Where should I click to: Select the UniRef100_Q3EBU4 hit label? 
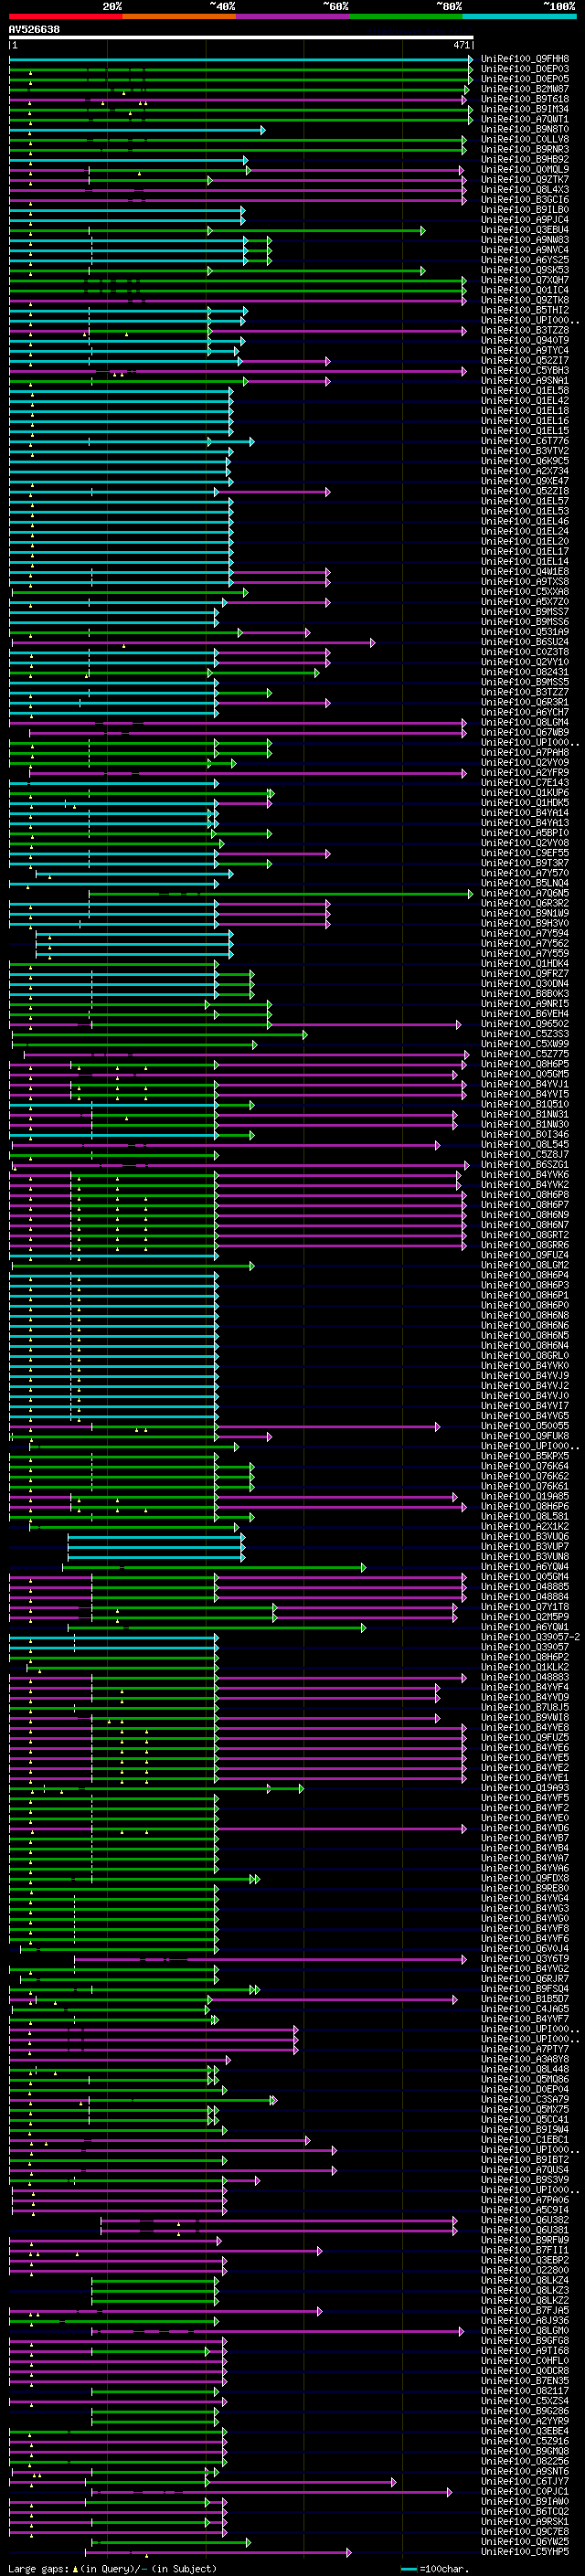click(x=525, y=230)
